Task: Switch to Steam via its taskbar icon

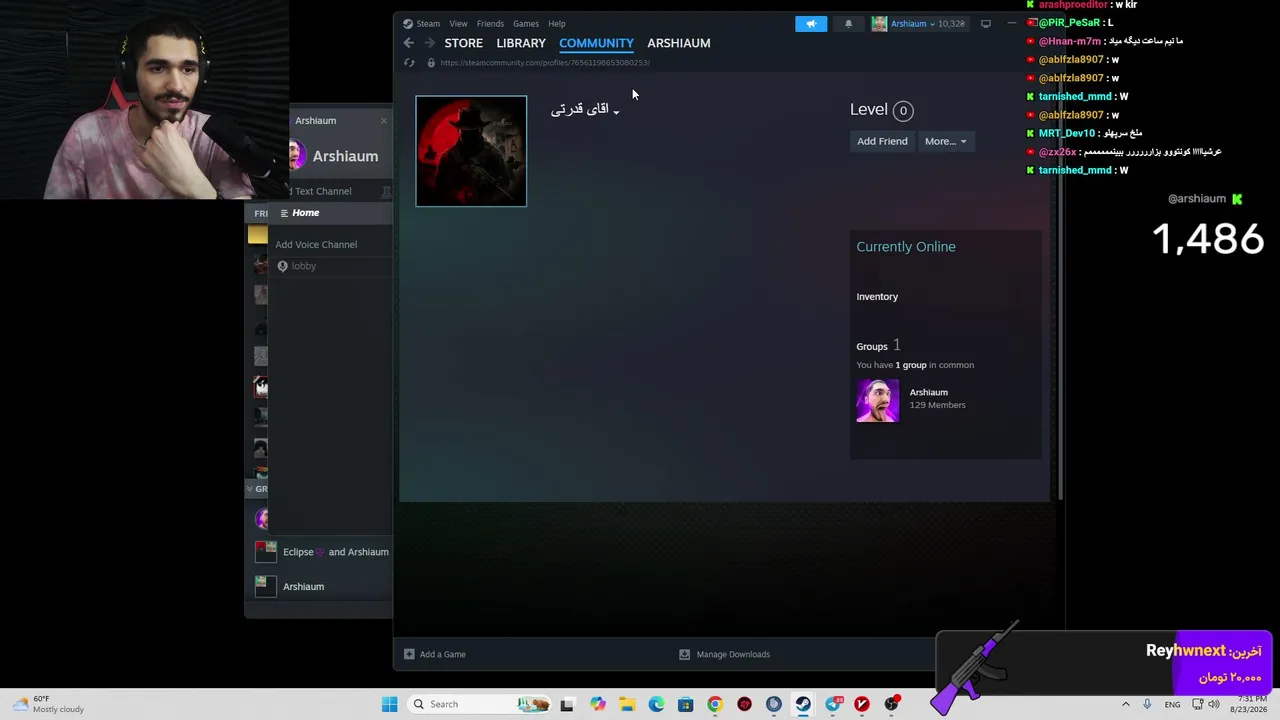Action: pyautogui.click(x=803, y=704)
